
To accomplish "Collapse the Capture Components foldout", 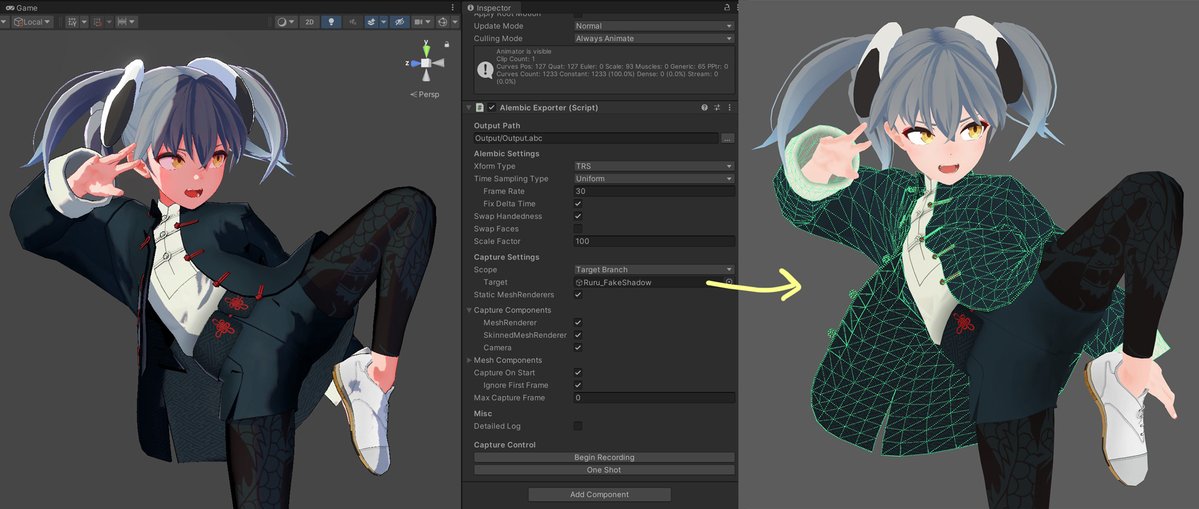I will pos(469,310).
